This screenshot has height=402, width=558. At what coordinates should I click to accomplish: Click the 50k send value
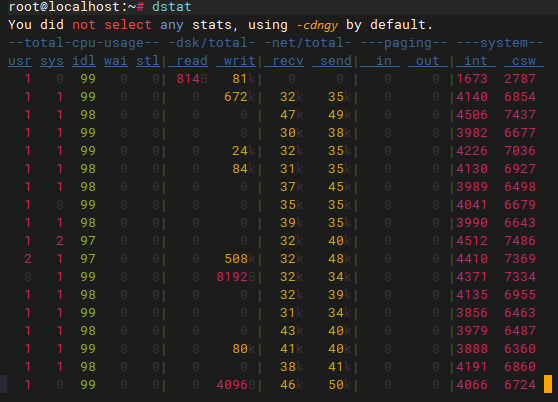(x=339, y=385)
